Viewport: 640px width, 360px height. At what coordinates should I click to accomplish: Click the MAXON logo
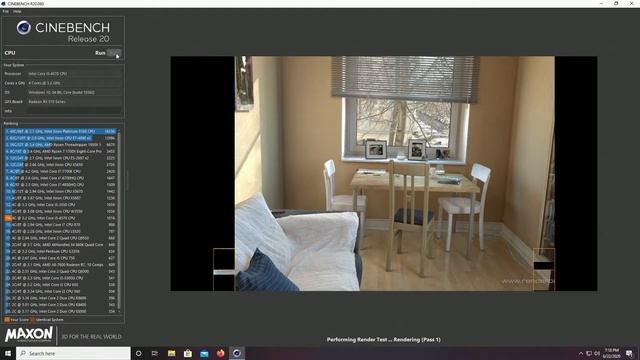point(29,334)
